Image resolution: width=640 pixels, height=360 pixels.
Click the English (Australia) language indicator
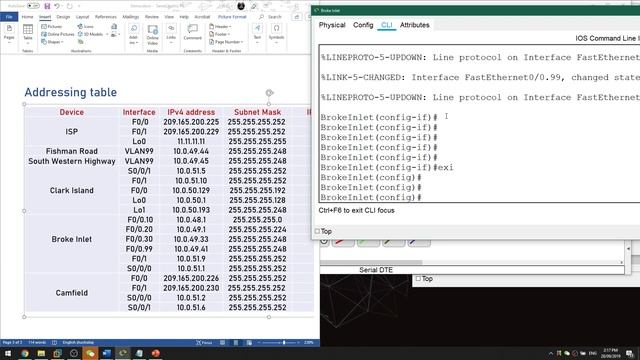tap(78, 342)
